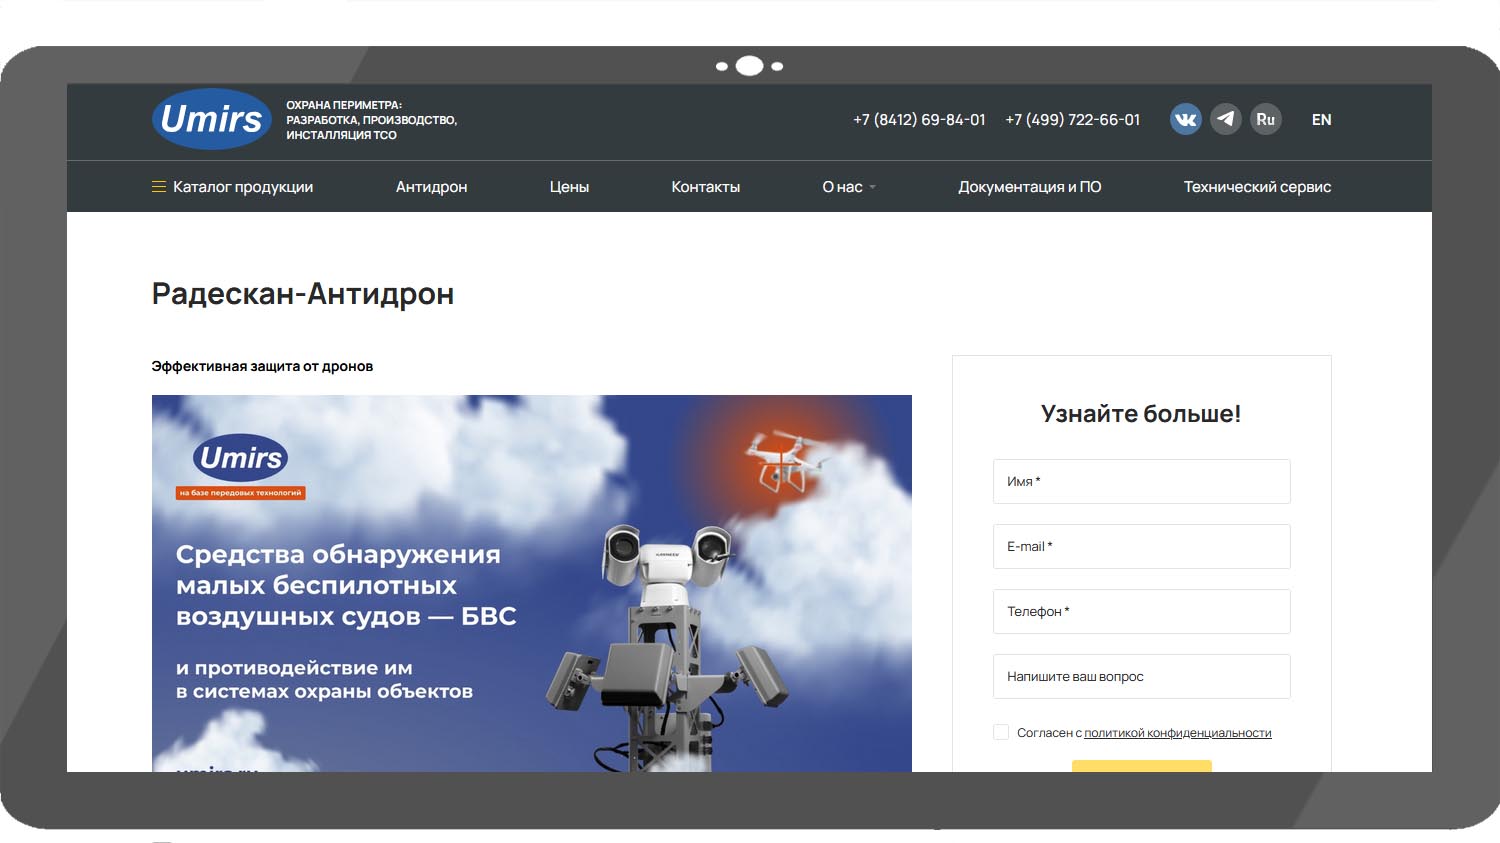Open the Telegram channel icon
The height and width of the screenshot is (843, 1500).
(x=1225, y=119)
